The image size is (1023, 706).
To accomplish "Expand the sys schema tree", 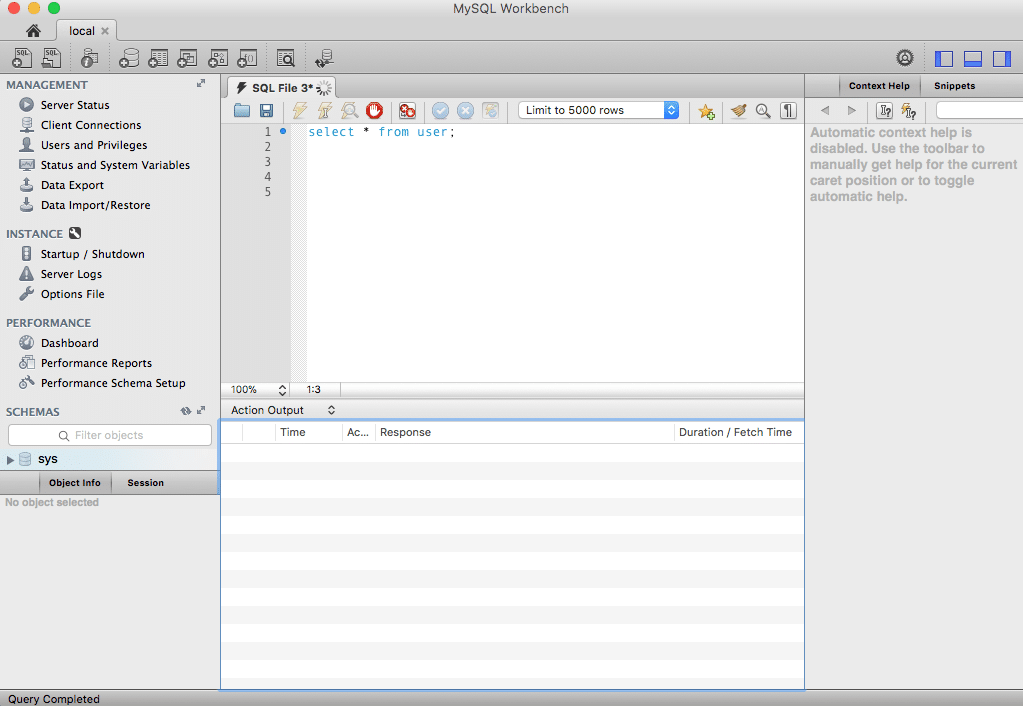I will pyautogui.click(x=10, y=459).
